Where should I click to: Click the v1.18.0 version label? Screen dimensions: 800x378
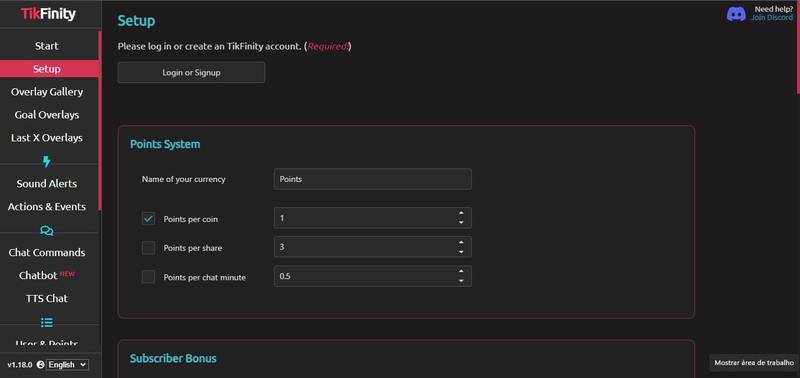pyautogui.click(x=20, y=365)
